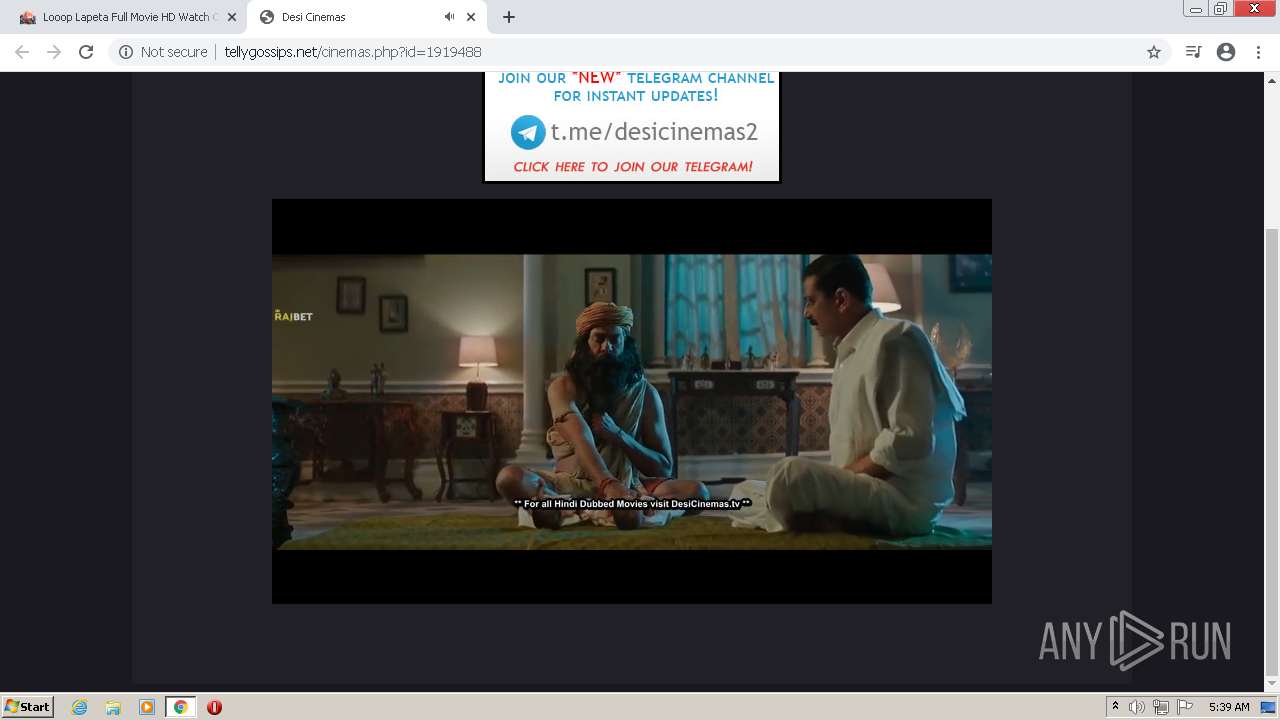Image resolution: width=1280 pixels, height=720 pixels.
Task: Go forward to the next page
Action: (54, 52)
